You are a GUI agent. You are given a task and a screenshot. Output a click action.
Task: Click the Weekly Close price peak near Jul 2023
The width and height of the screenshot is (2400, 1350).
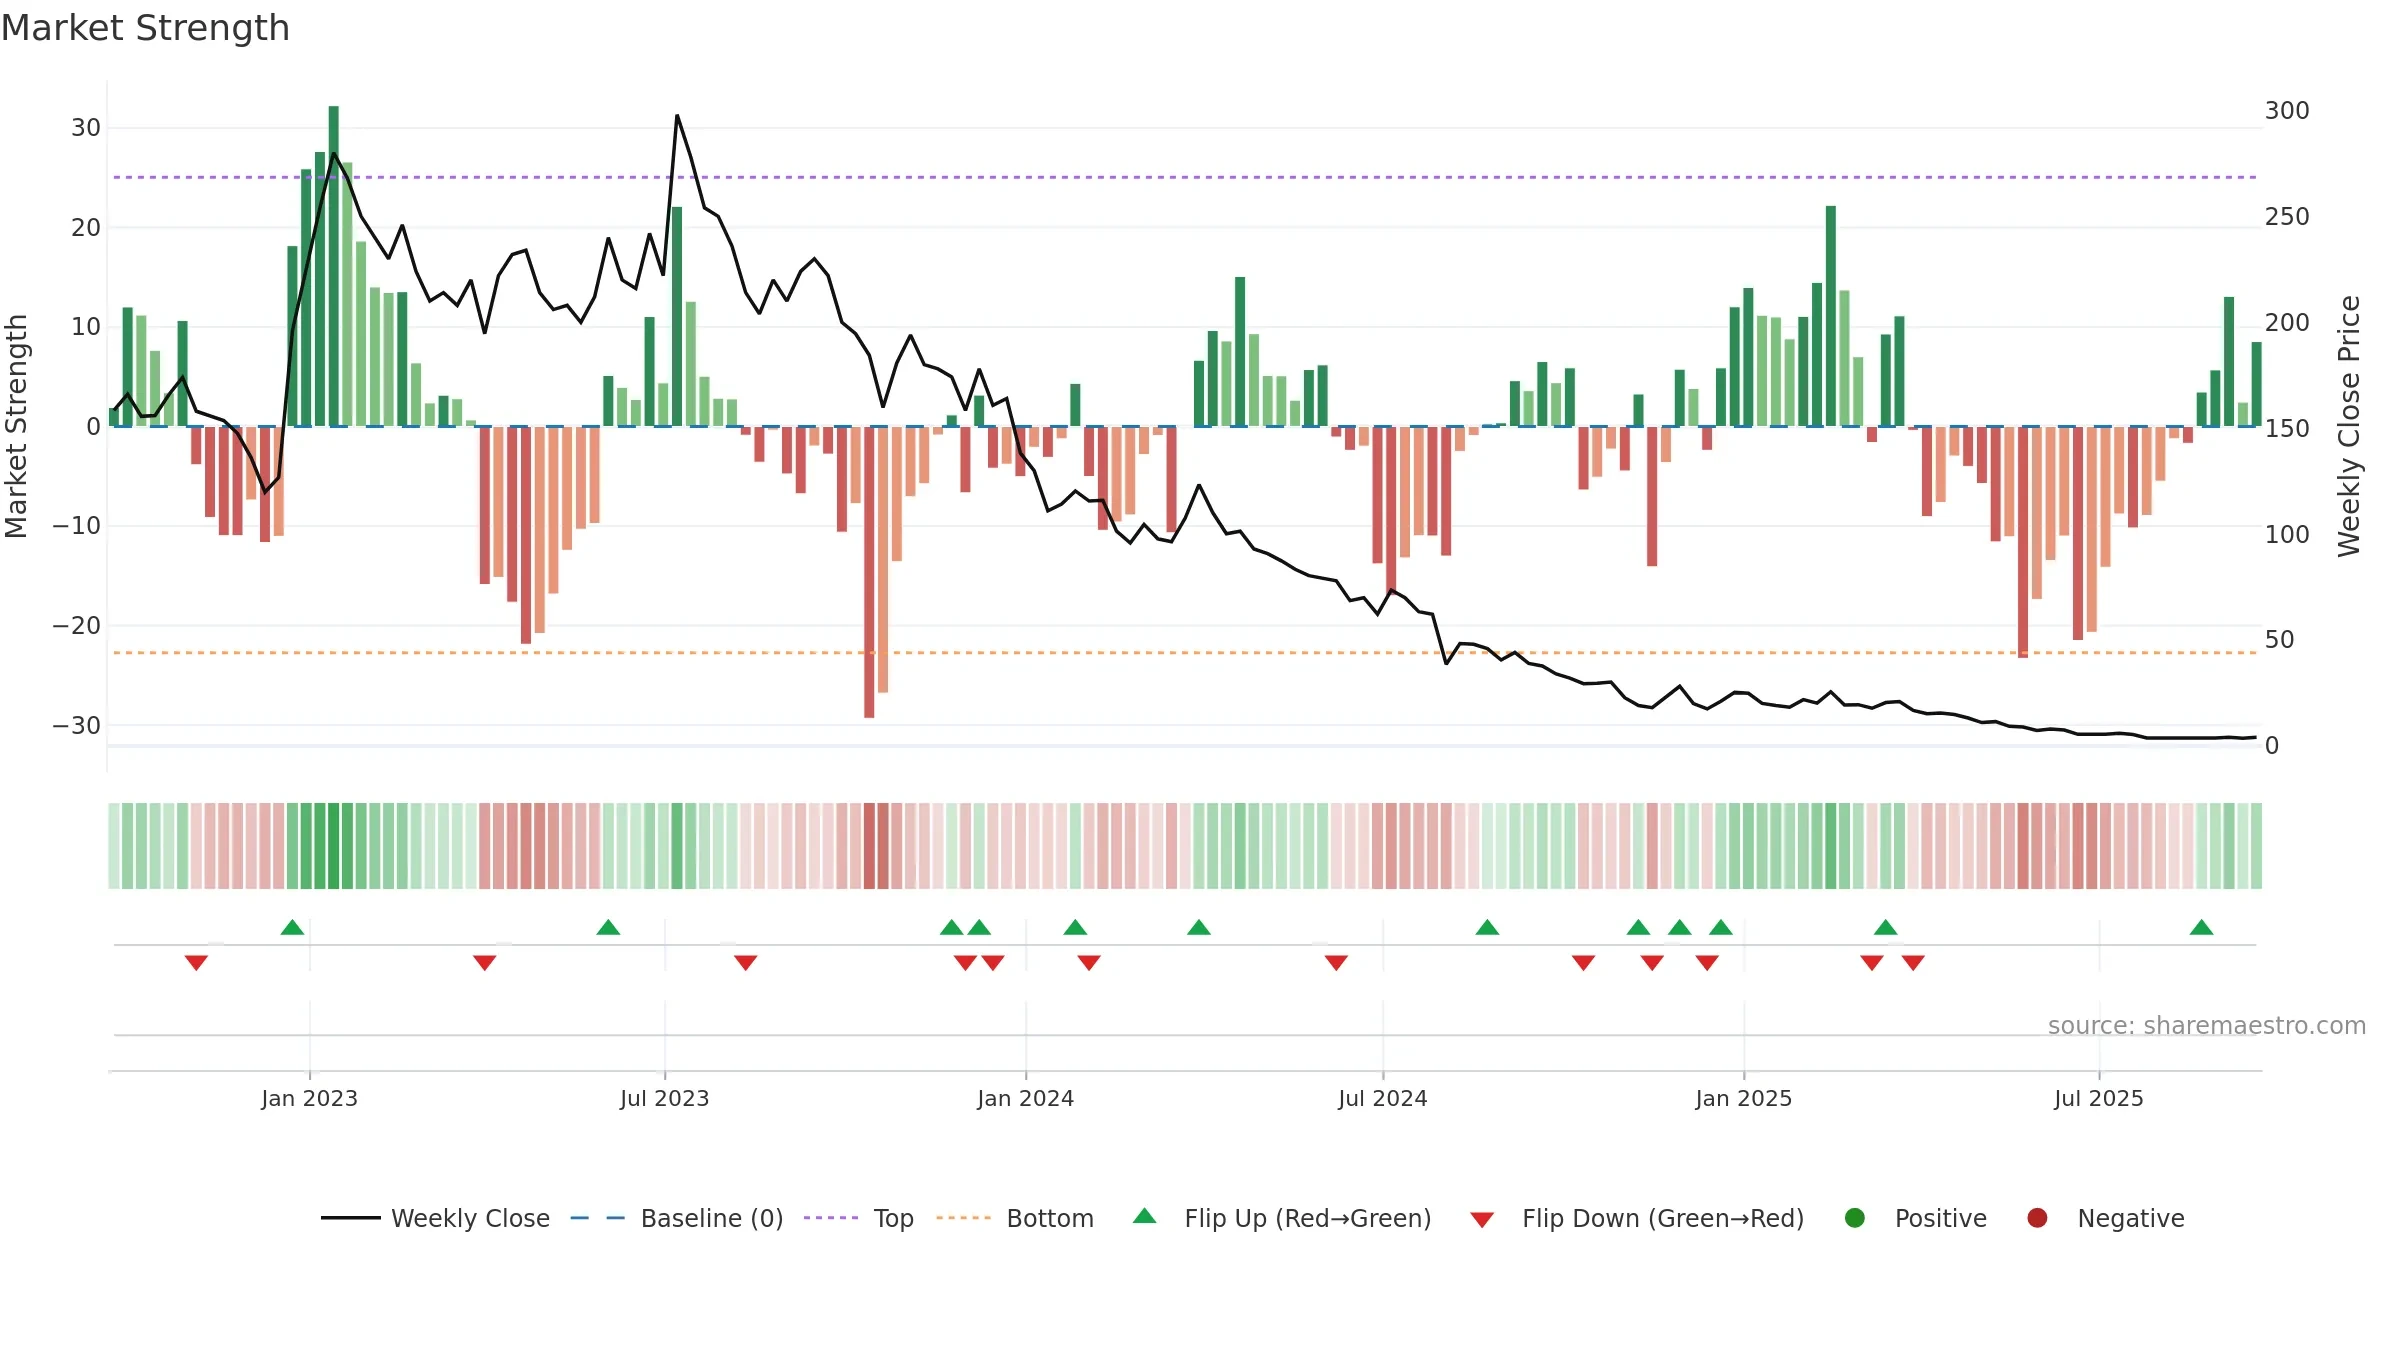pyautogui.click(x=677, y=116)
